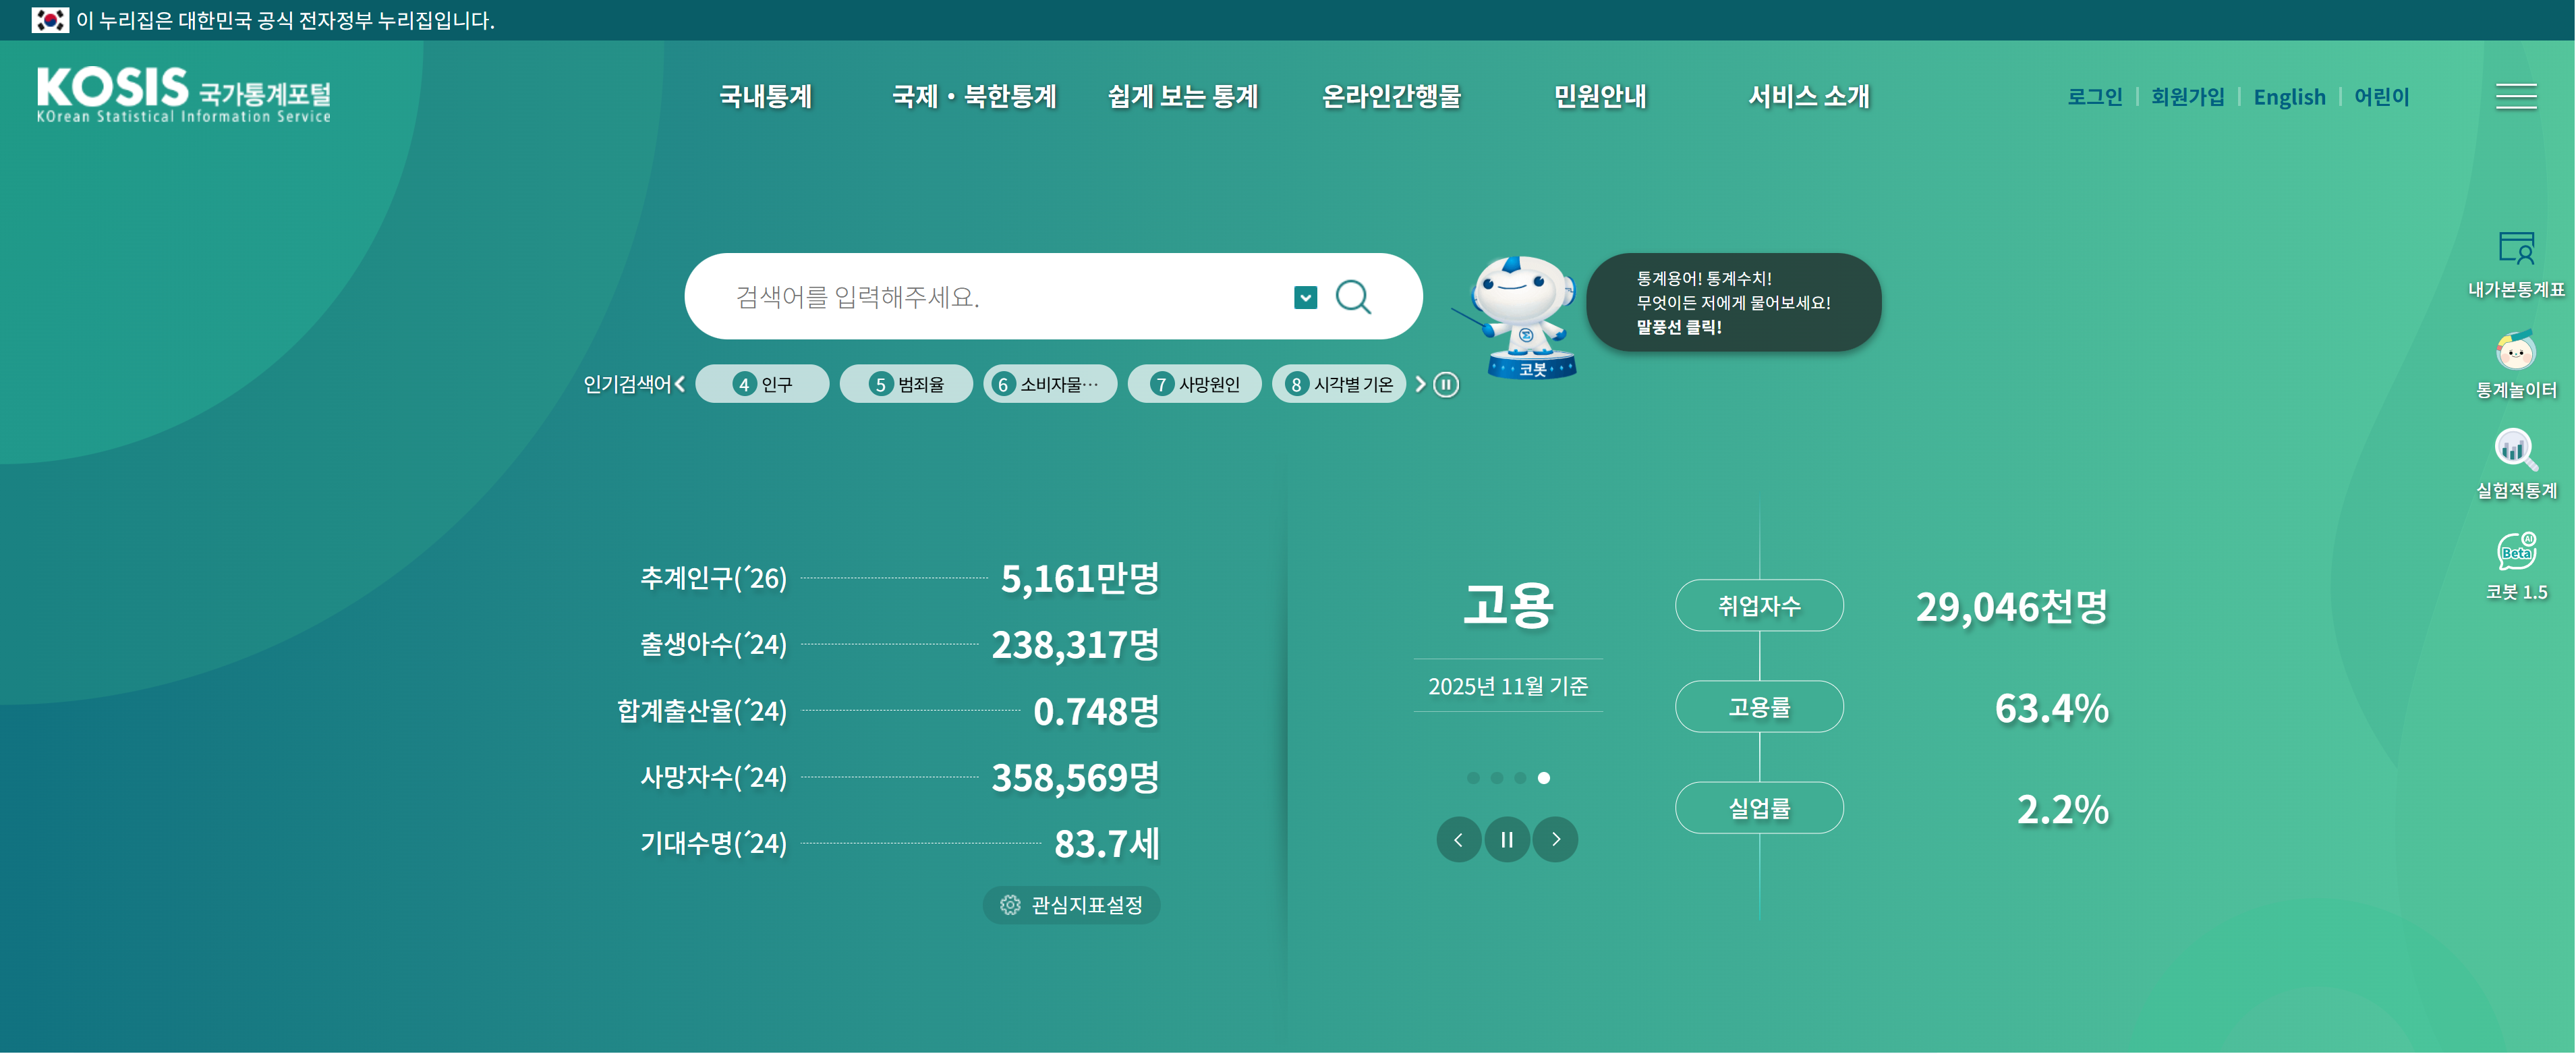Viewport: 2576px width, 1054px height.
Task: Go to next indicator slide
Action: pyautogui.click(x=1555, y=839)
